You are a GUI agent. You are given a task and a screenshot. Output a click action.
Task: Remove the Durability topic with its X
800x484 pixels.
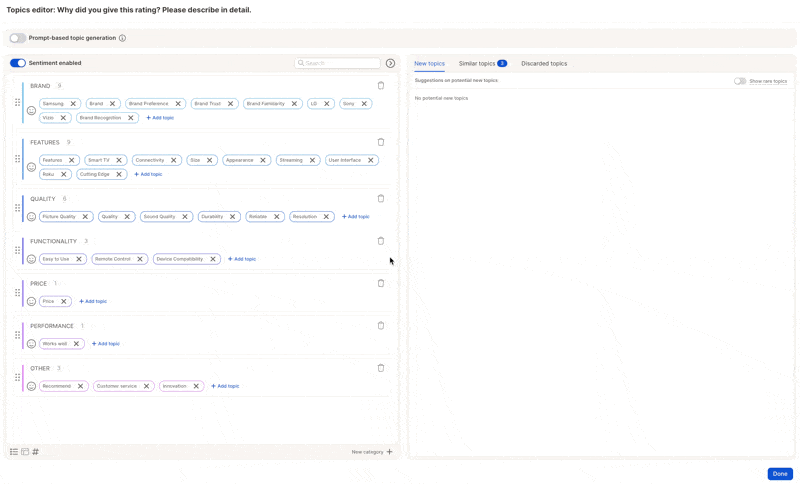click(232, 217)
